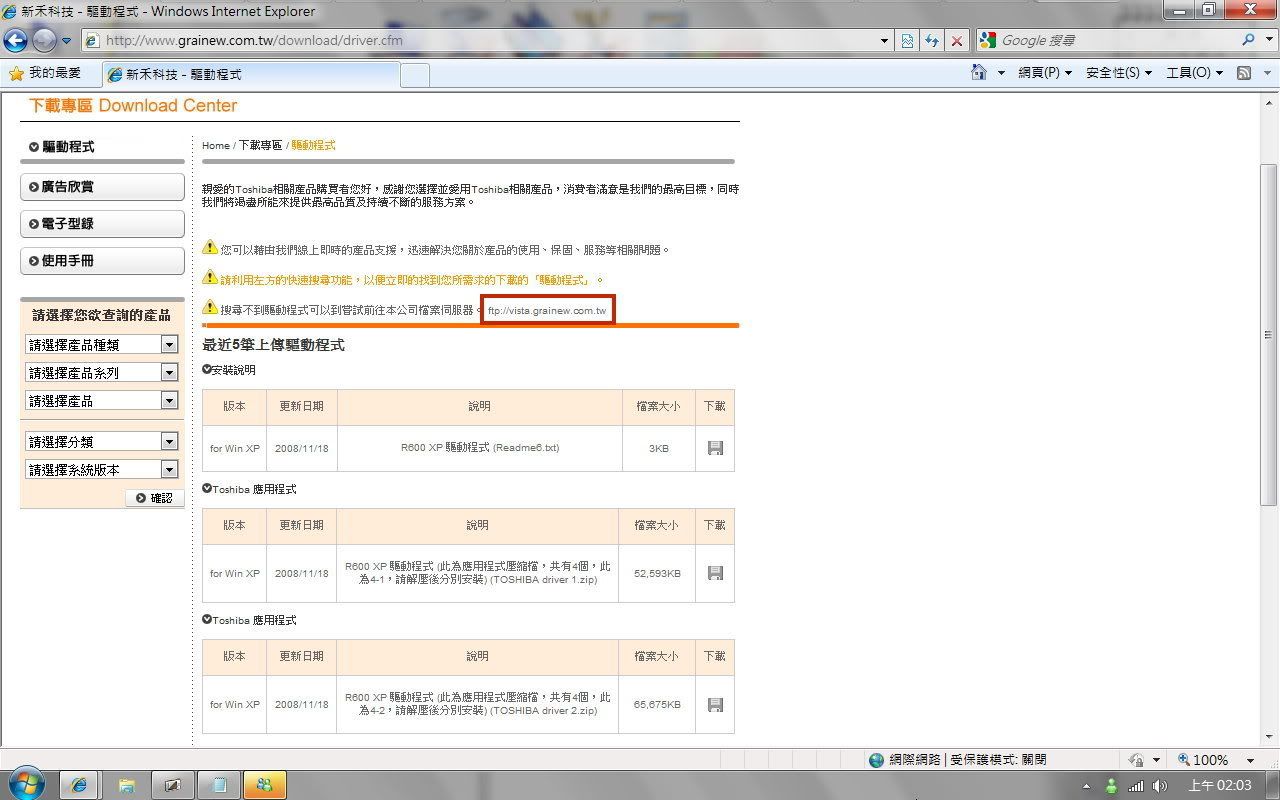Click the messenger green person tray icon

click(x=1111, y=786)
